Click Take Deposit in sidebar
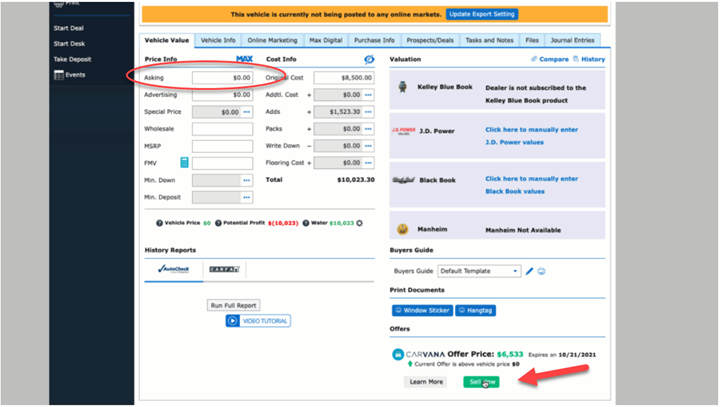This screenshot has height=407, width=720. click(x=72, y=59)
